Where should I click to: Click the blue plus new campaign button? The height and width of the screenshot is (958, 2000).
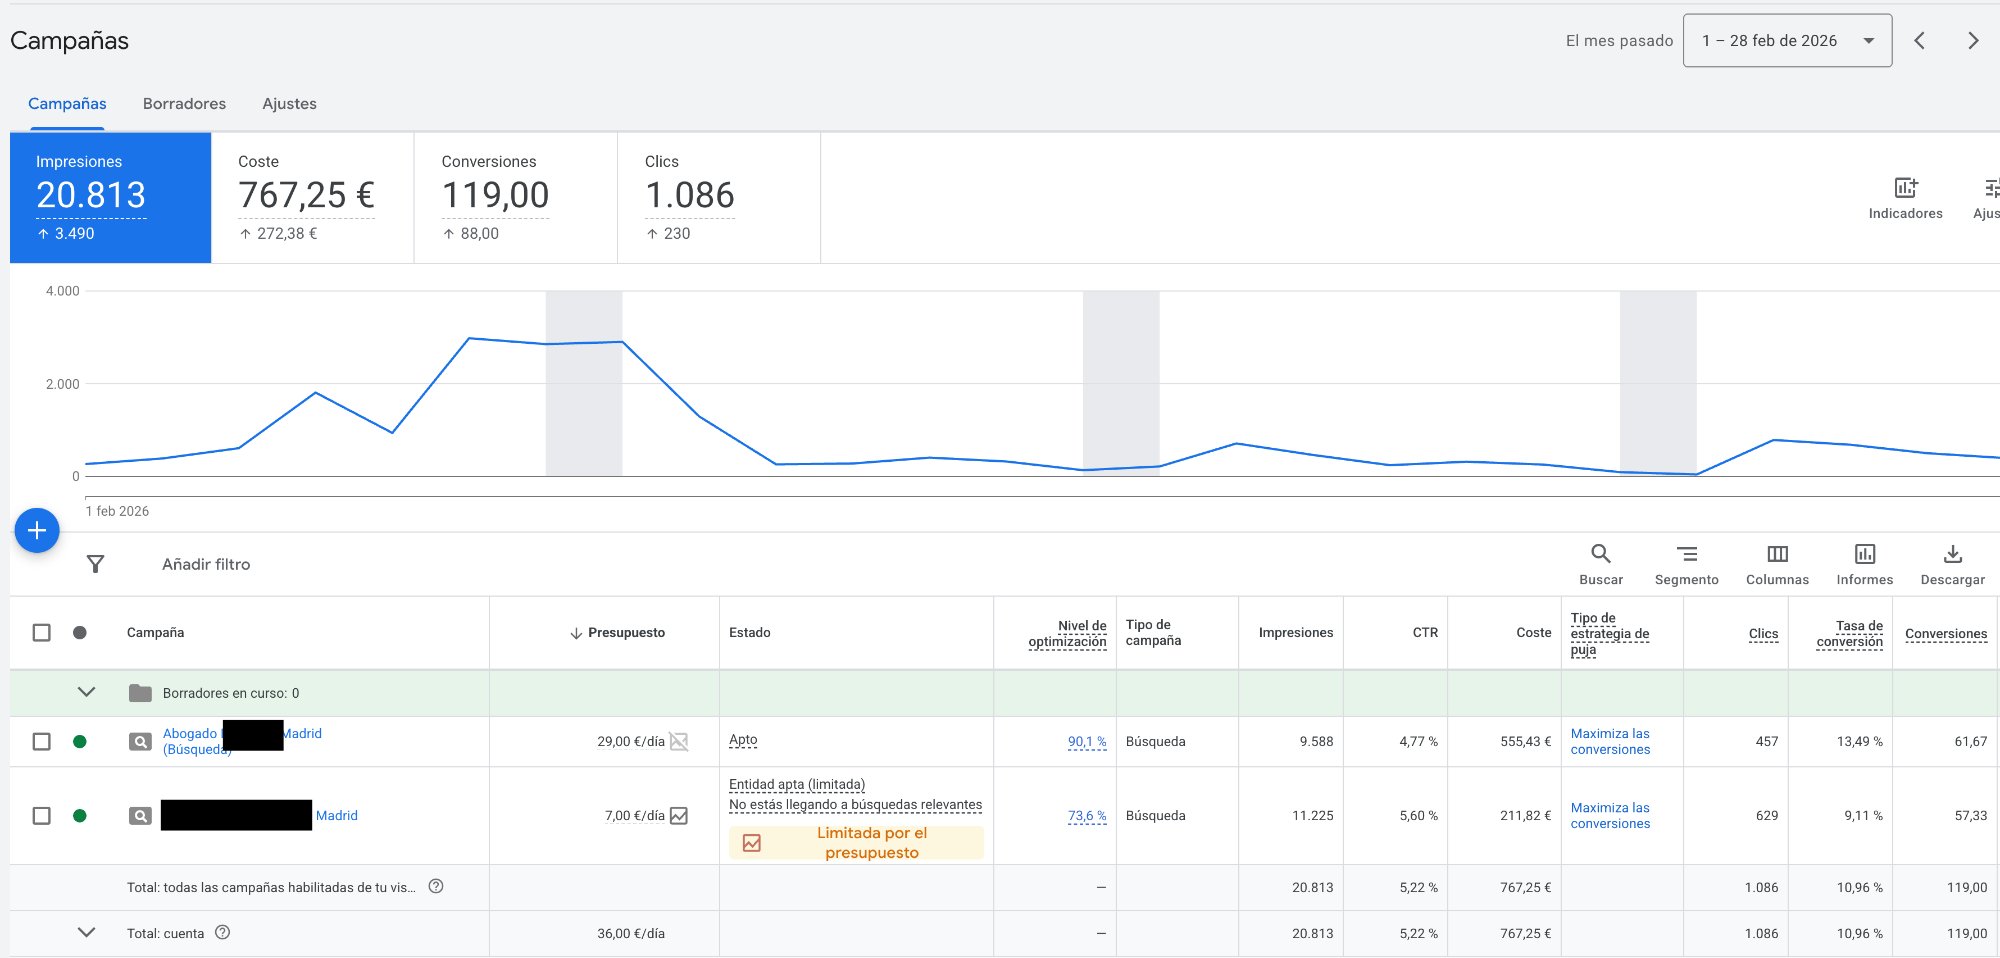37,530
